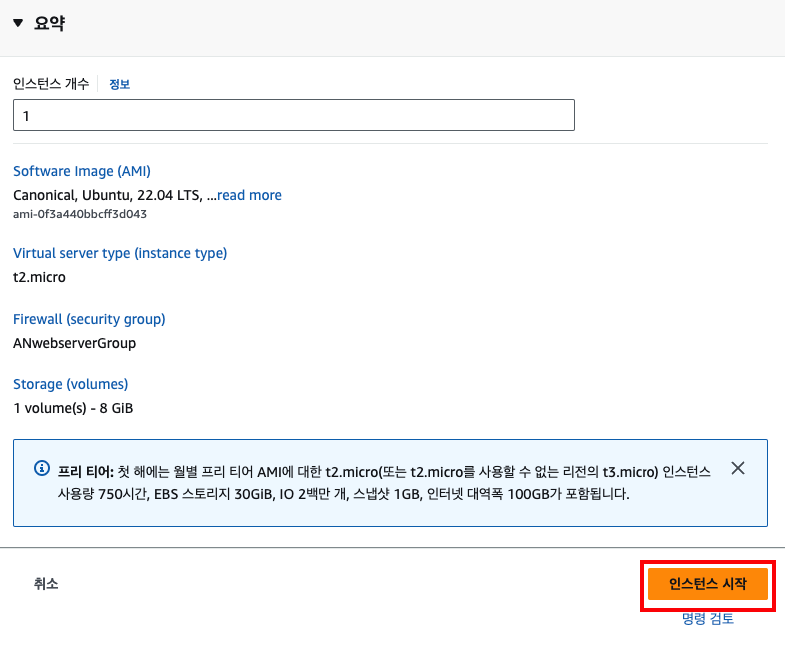Image resolution: width=785 pixels, height=645 pixels.
Task: Collapse the 요약 summary section triangle
Action: pos(18,23)
